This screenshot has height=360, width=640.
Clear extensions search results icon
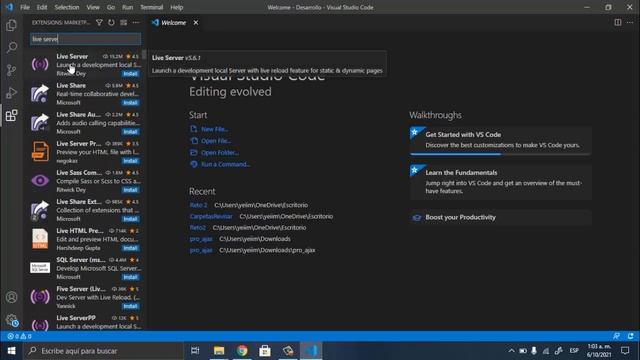[x=123, y=22]
